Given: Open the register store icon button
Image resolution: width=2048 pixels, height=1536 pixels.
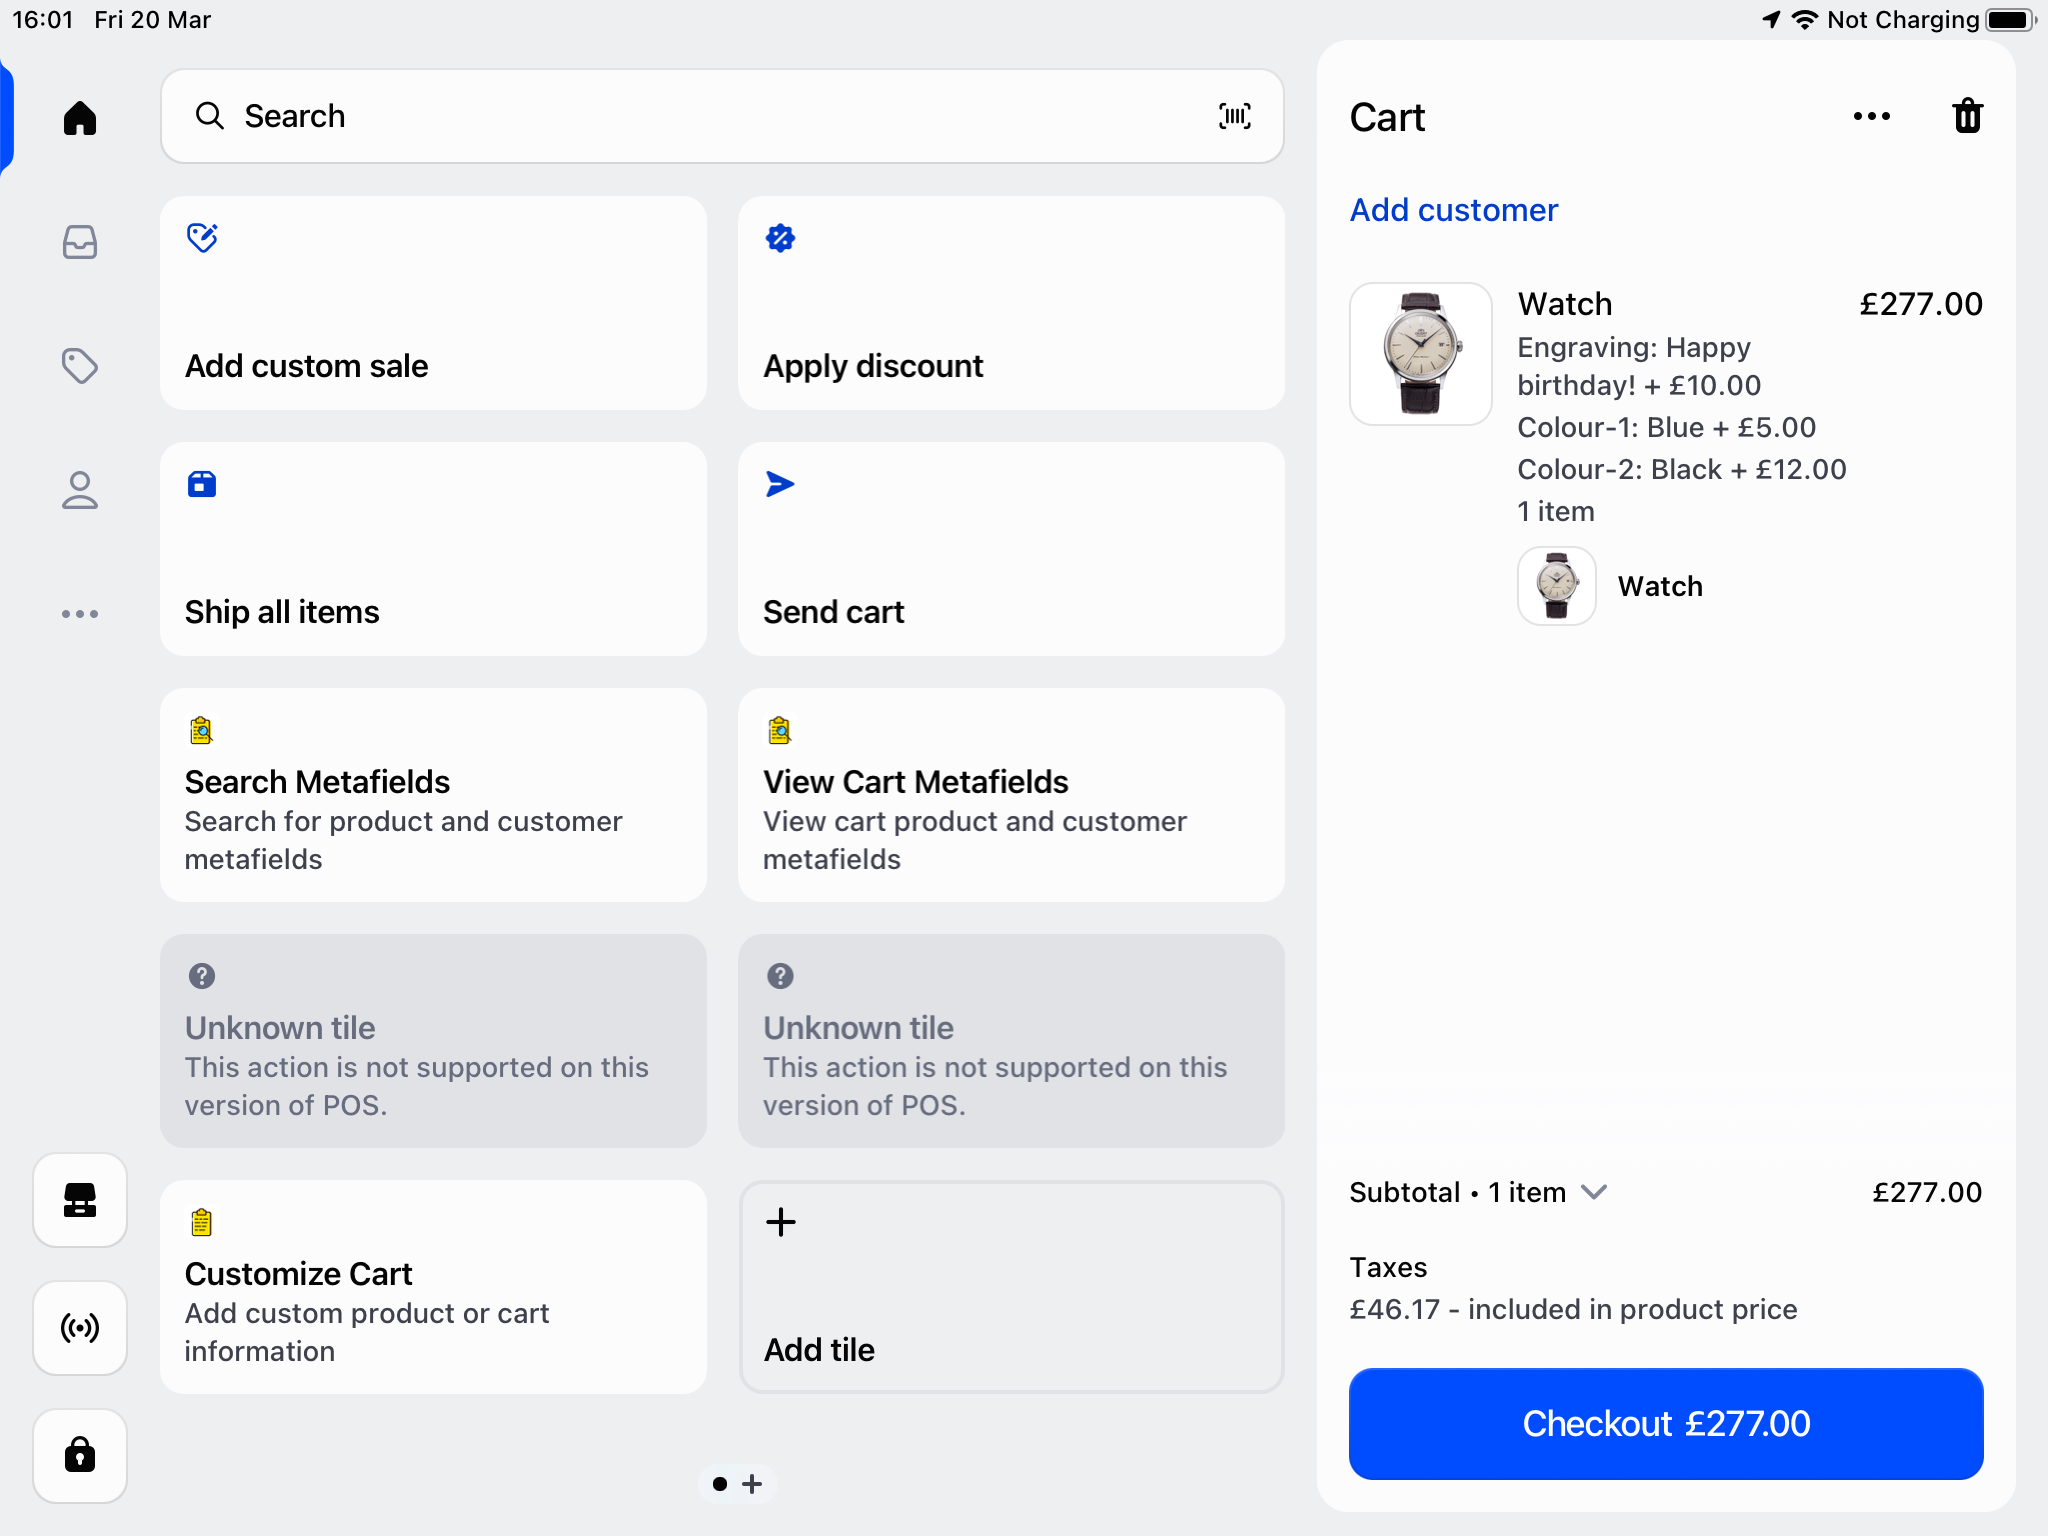Looking at the screenshot, I should (80, 1200).
